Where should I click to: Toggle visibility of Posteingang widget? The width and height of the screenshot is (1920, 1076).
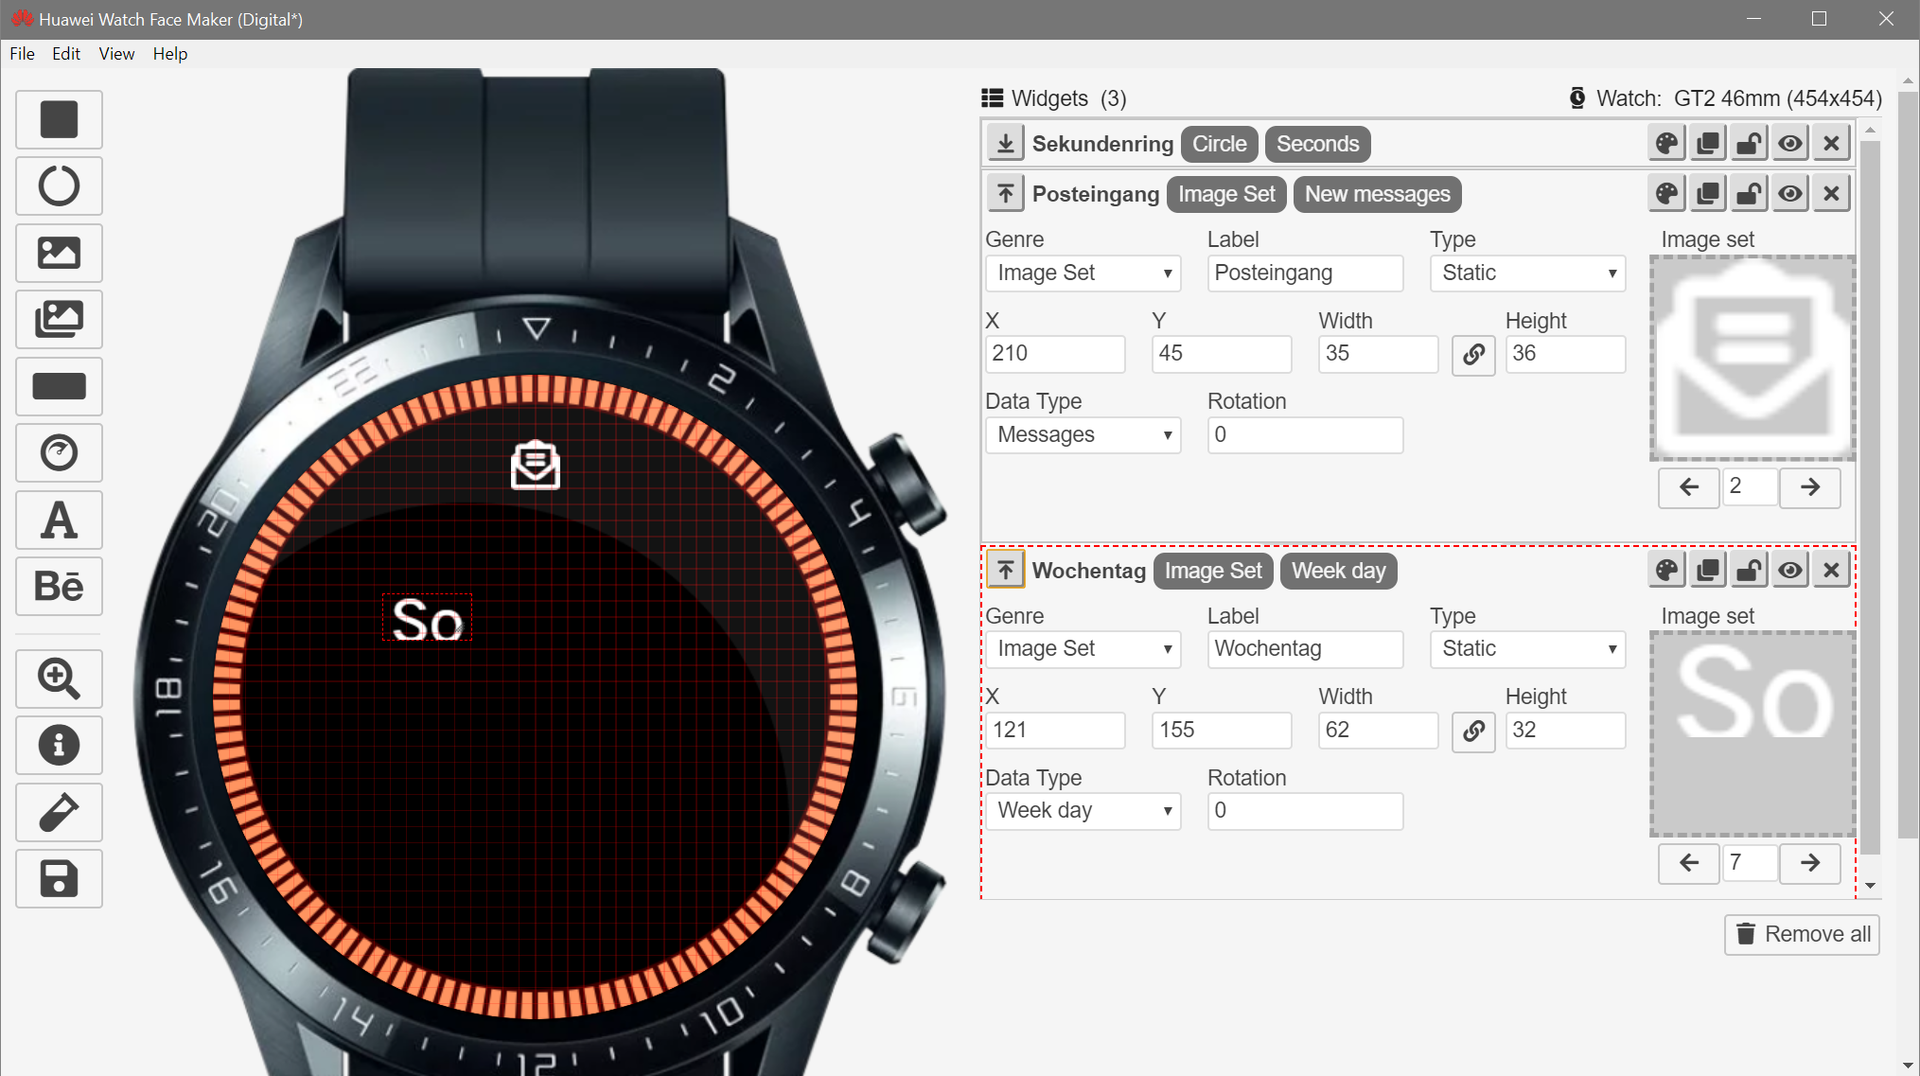tap(1790, 193)
